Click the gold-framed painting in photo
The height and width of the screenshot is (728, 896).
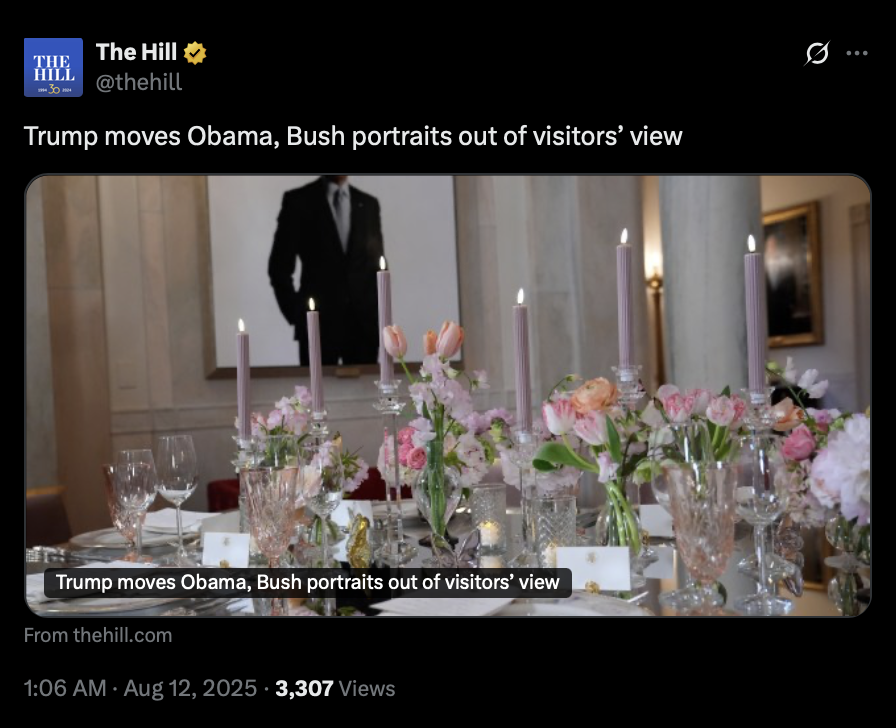pyautogui.click(x=793, y=275)
